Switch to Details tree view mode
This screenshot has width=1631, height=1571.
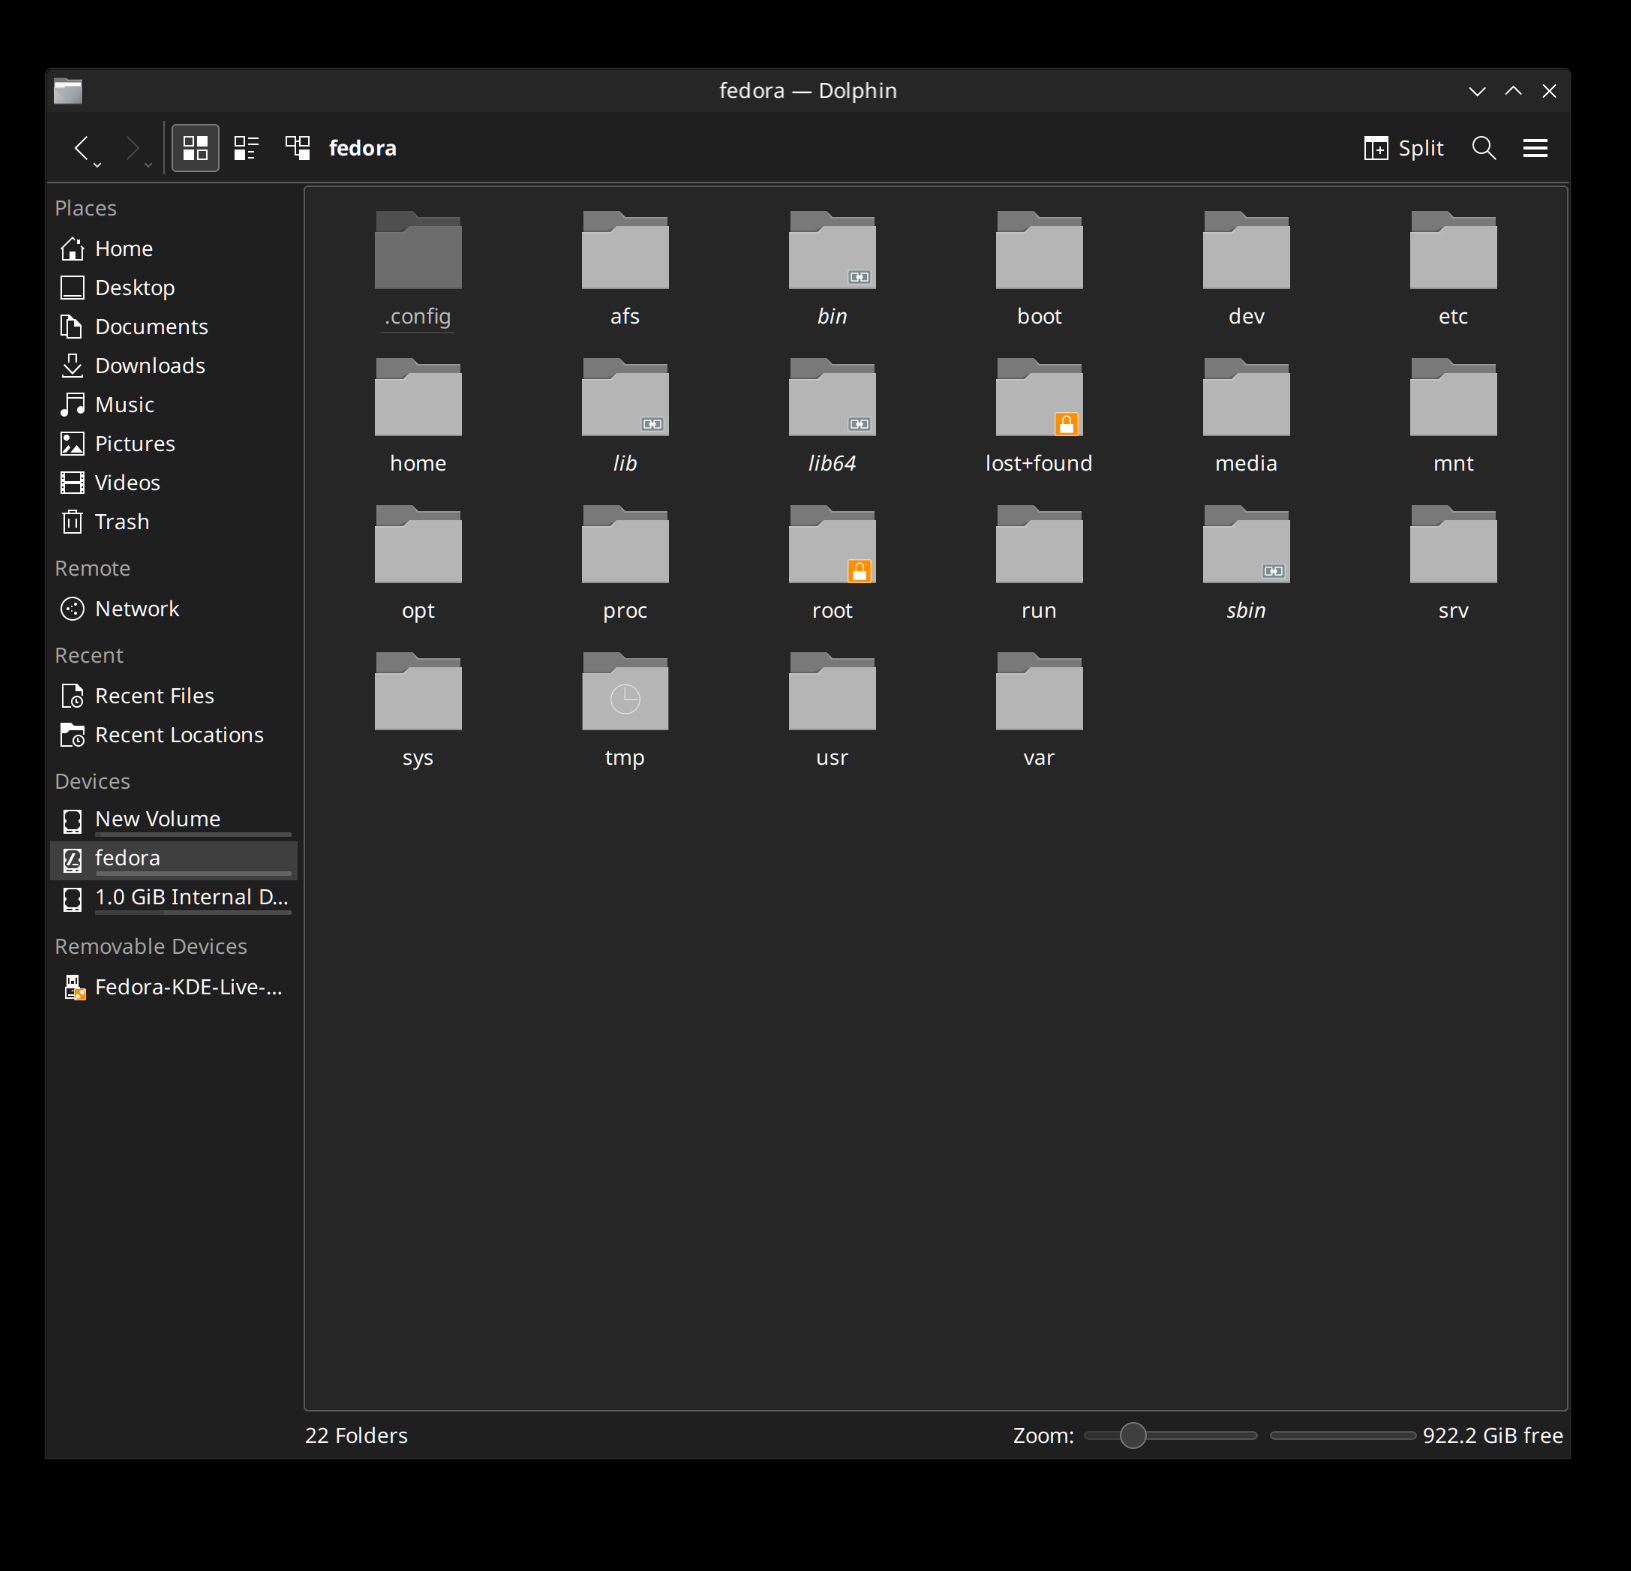pos(297,148)
